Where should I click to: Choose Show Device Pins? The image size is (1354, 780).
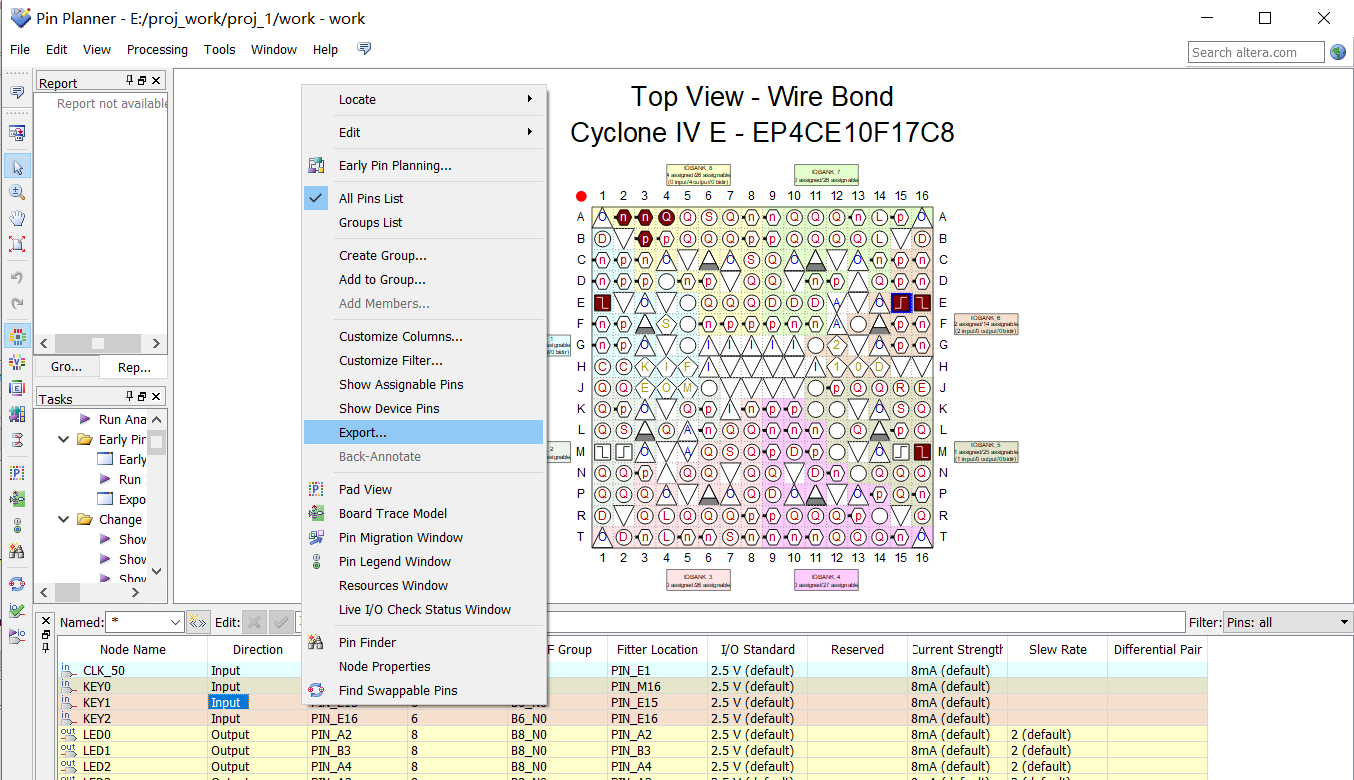point(425,408)
